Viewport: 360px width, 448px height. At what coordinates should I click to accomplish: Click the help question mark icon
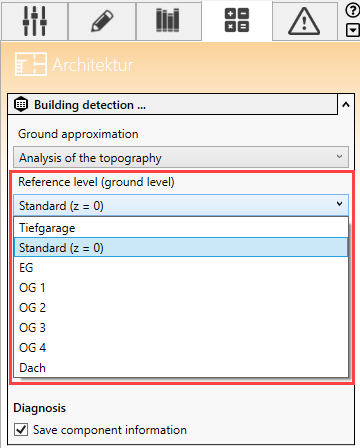(x=352, y=10)
